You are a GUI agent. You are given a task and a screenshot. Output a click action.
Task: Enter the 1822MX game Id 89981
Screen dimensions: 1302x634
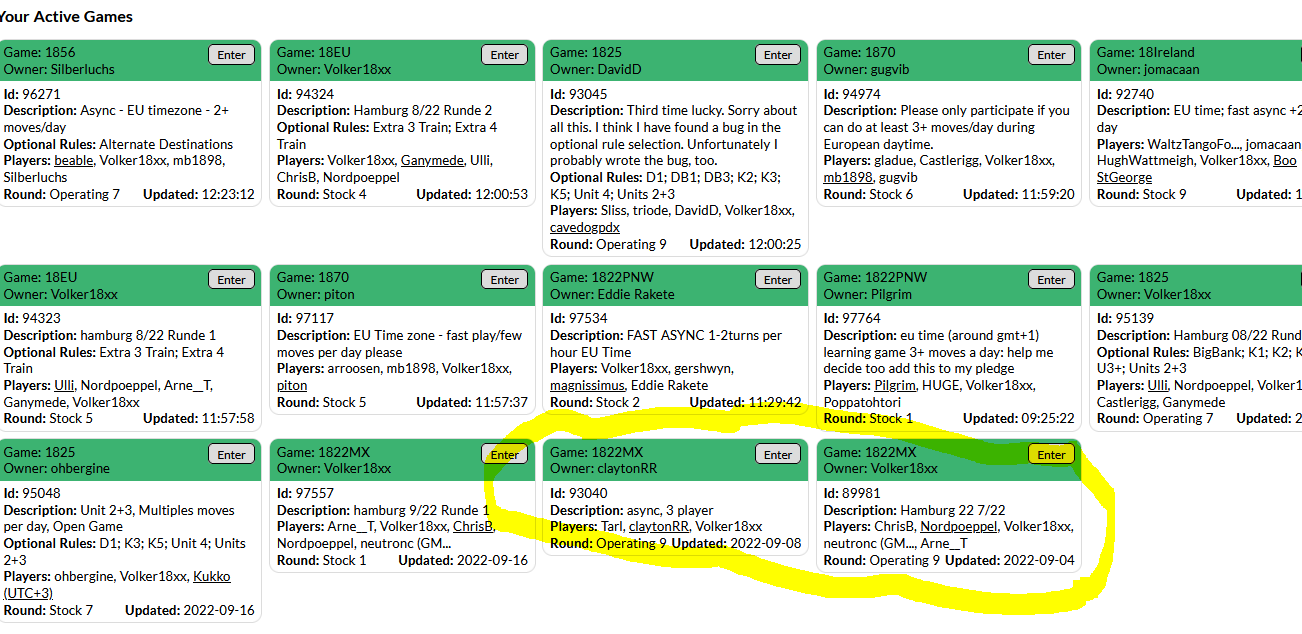[x=1051, y=454]
